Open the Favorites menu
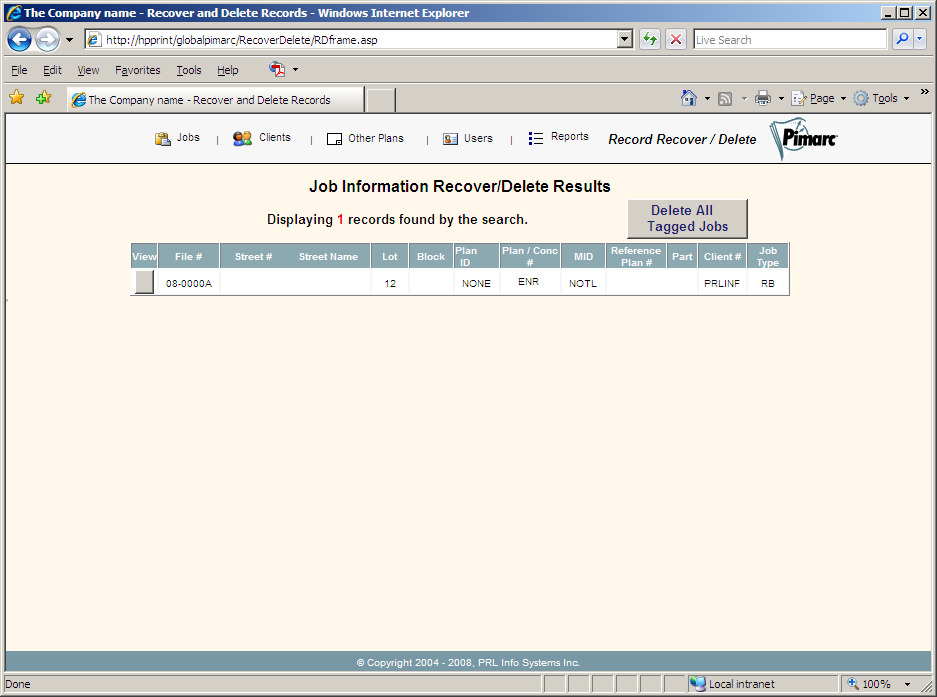The height and width of the screenshot is (697, 937). click(137, 70)
